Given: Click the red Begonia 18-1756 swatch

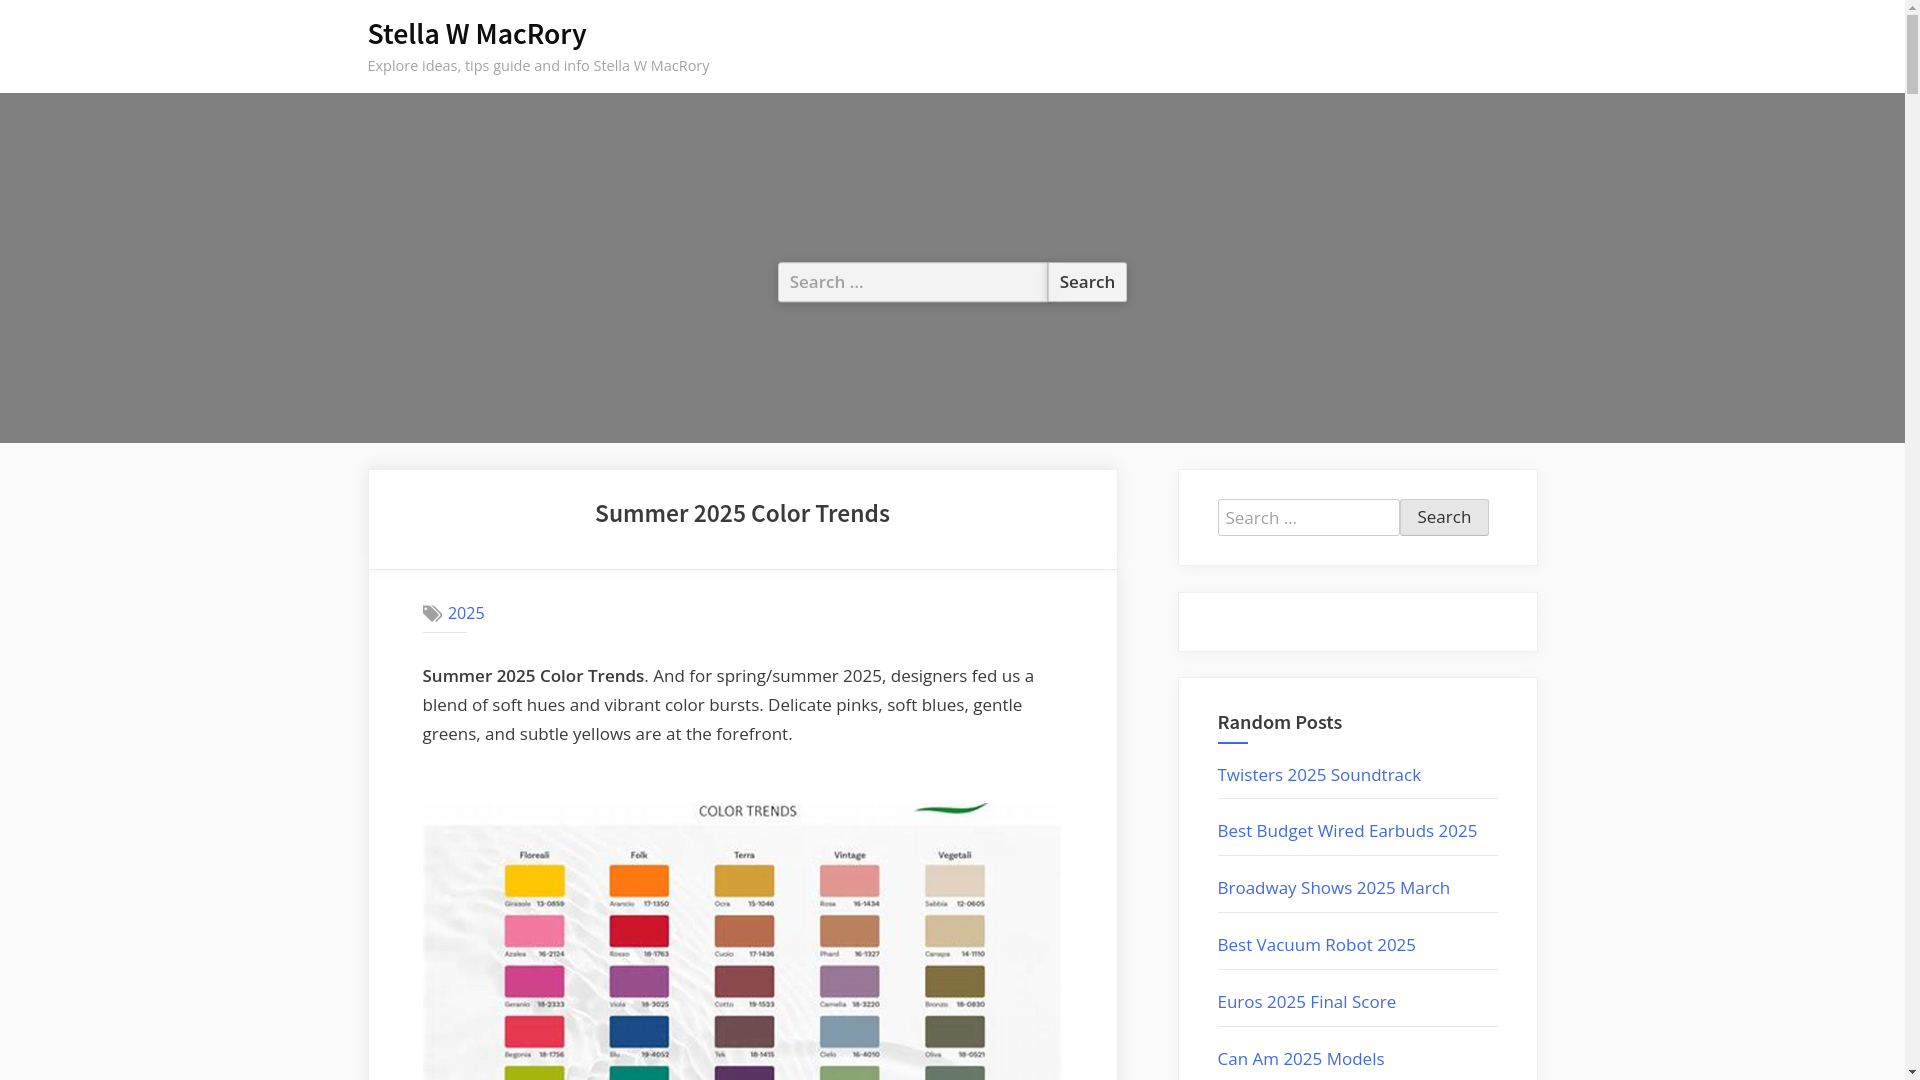Looking at the screenshot, I should pos(534,1031).
